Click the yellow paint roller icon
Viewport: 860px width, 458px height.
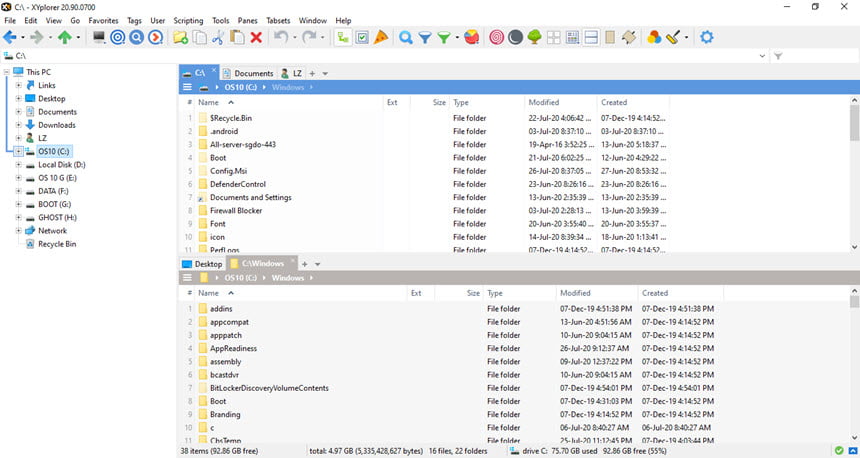673,37
